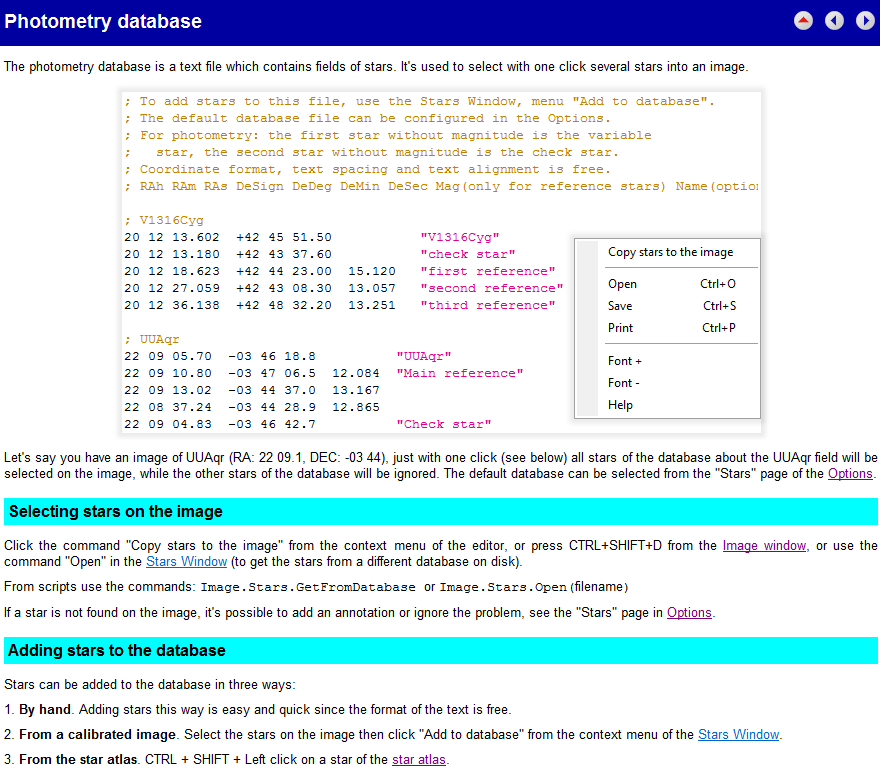Image resolution: width=880 pixels, height=770 pixels.
Task: Click the magnitude value 12.084
Action: tap(356, 373)
